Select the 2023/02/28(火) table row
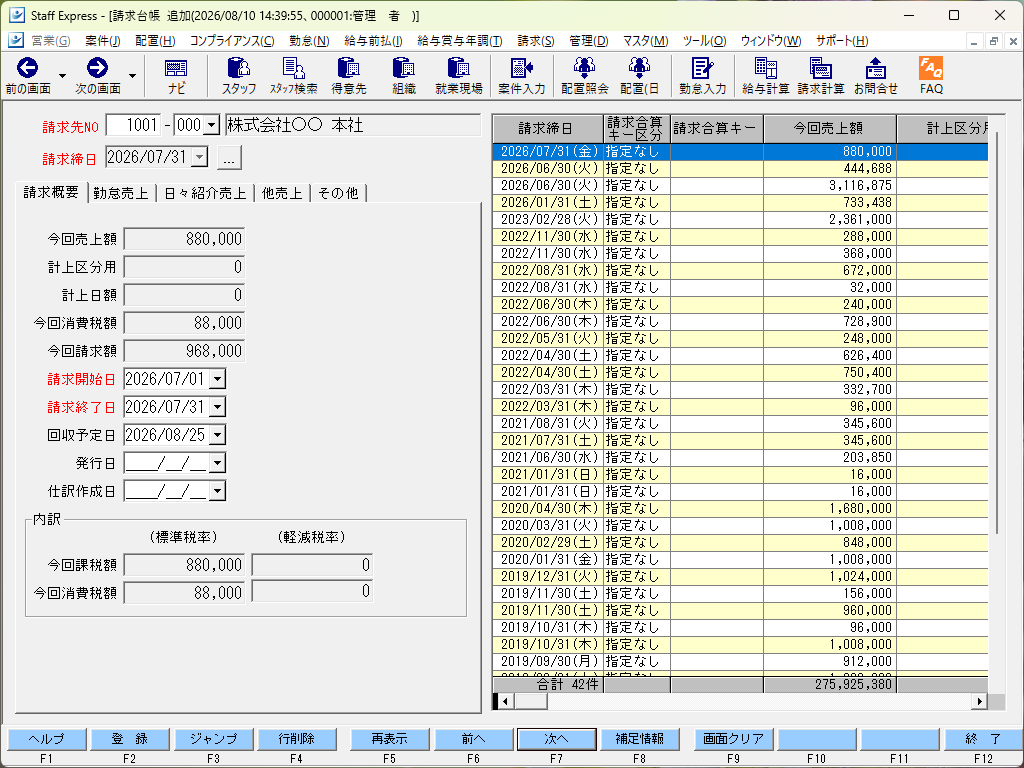This screenshot has width=1024, height=768. pos(740,219)
